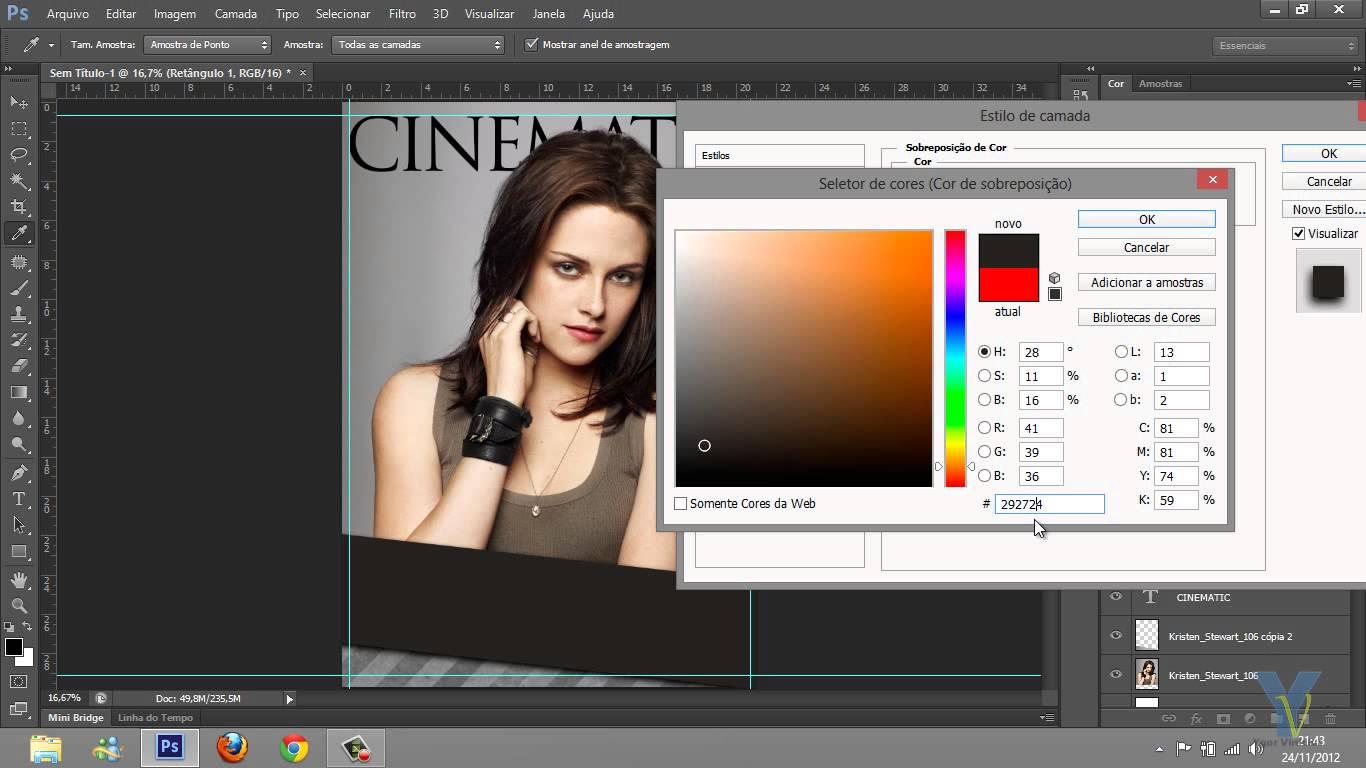The image size is (1366, 768).
Task: Select the Horizontal Type tool
Action: tap(19, 498)
